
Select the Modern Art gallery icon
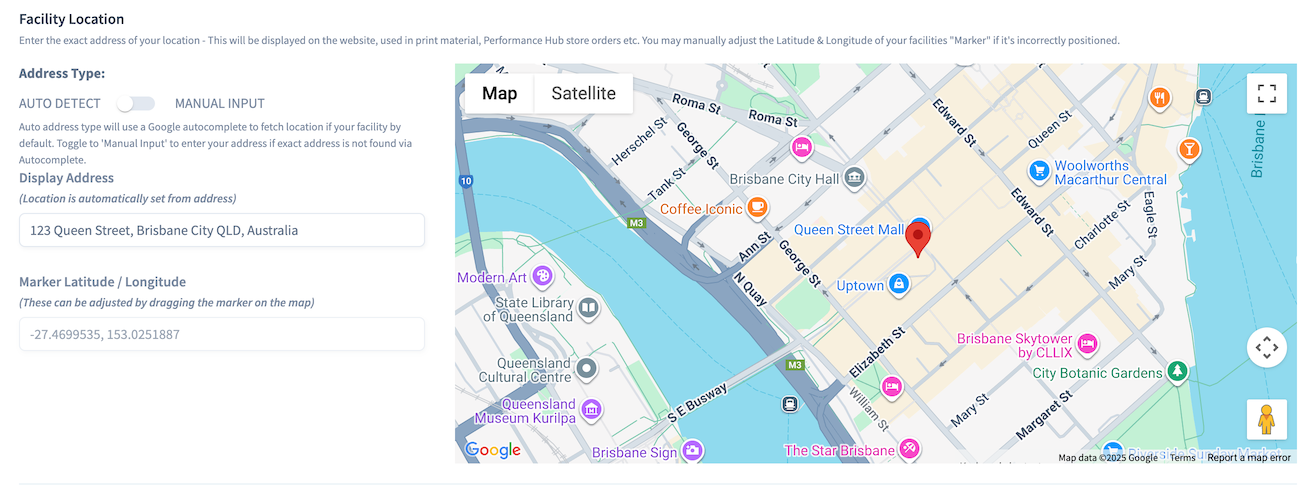tap(542, 276)
